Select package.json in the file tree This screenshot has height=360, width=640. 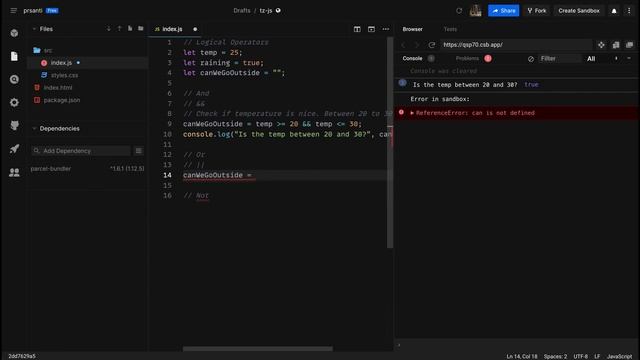click(x=62, y=100)
